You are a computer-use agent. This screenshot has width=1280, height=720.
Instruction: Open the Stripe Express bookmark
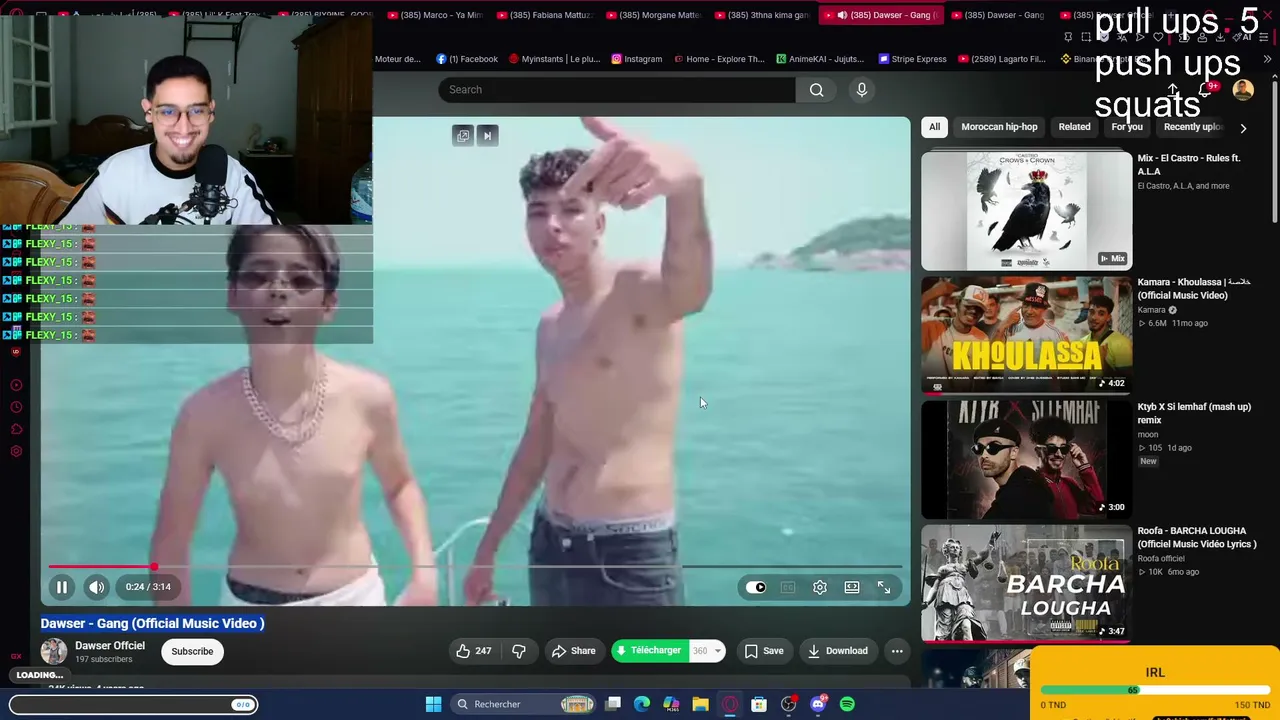tap(912, 59)
